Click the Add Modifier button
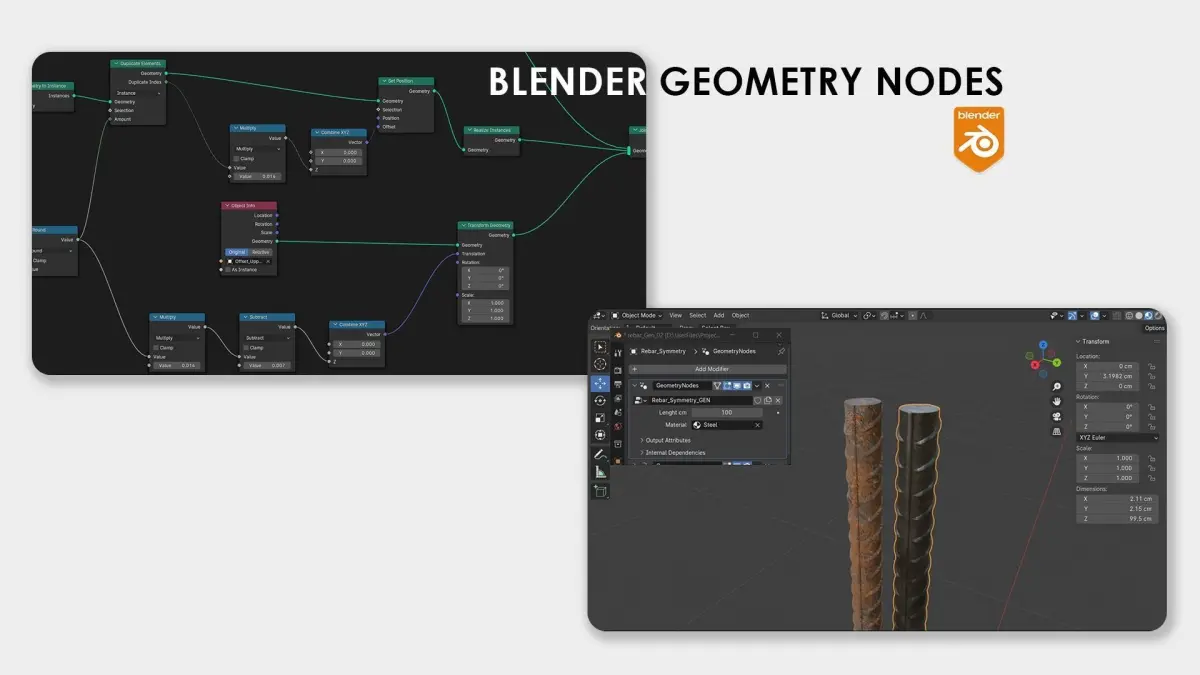This screenshot has width=1200, height=675. (x=711, y=369)
